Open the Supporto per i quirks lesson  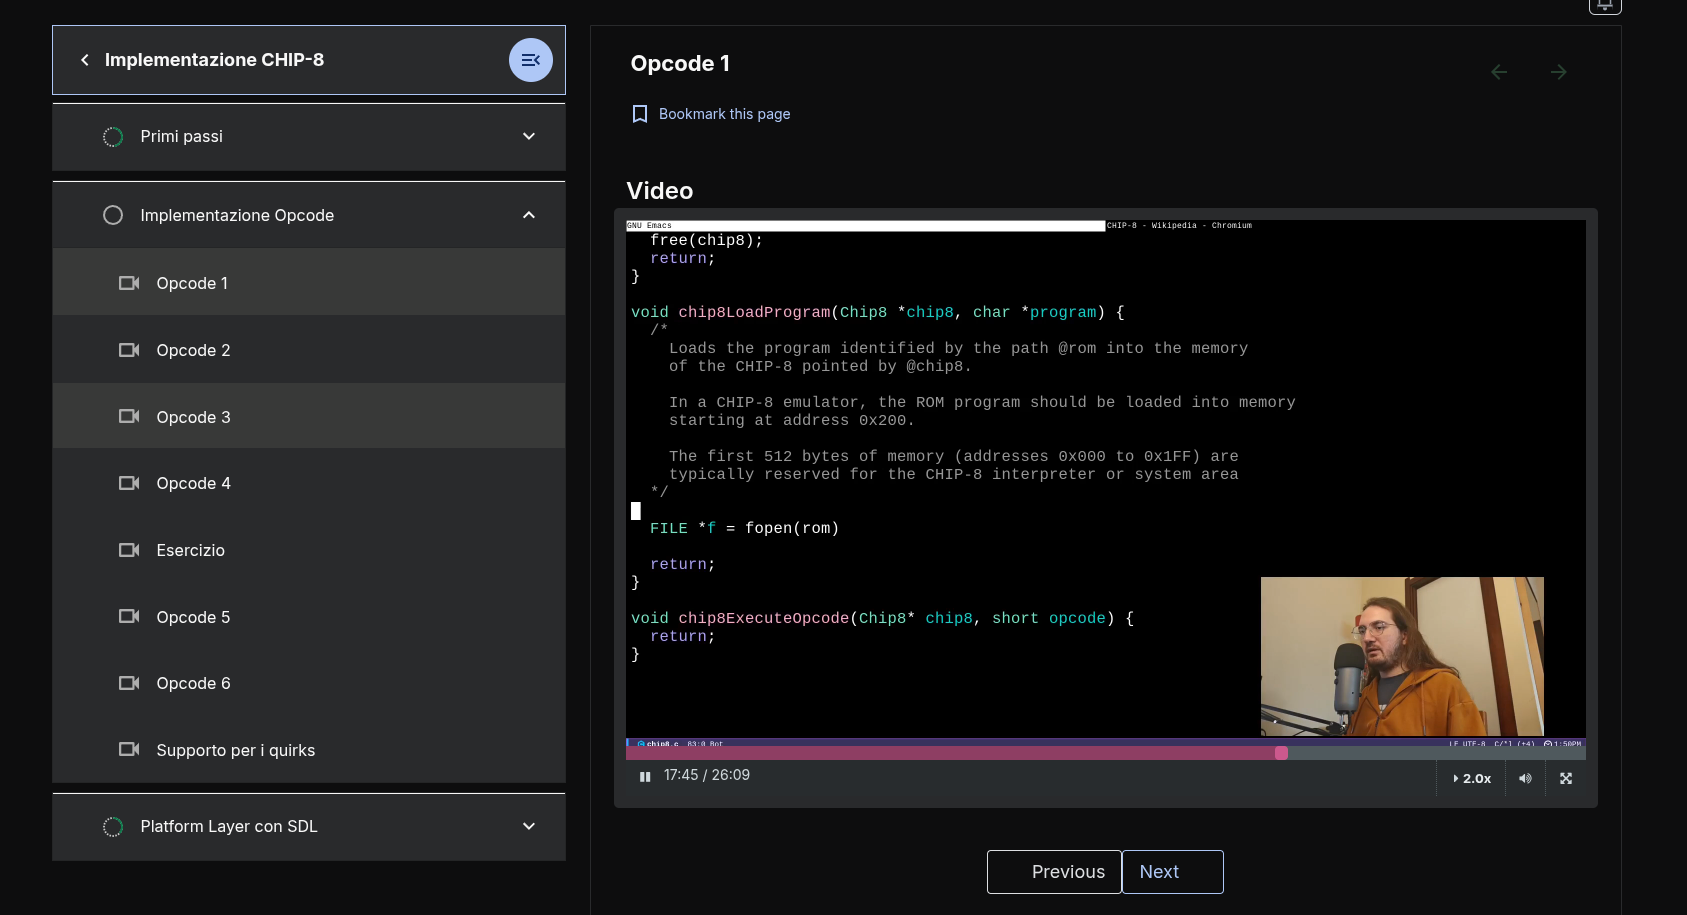309,750
